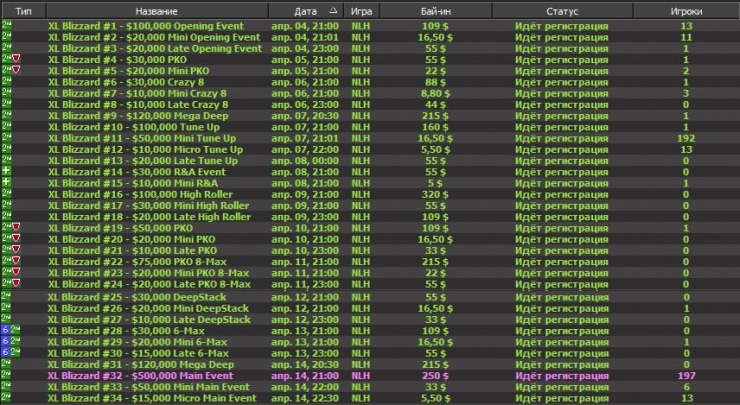Viewport: 740px width, 405px height.
Task: Click the 197 players count for Main Event
Action: click(686, 376)
